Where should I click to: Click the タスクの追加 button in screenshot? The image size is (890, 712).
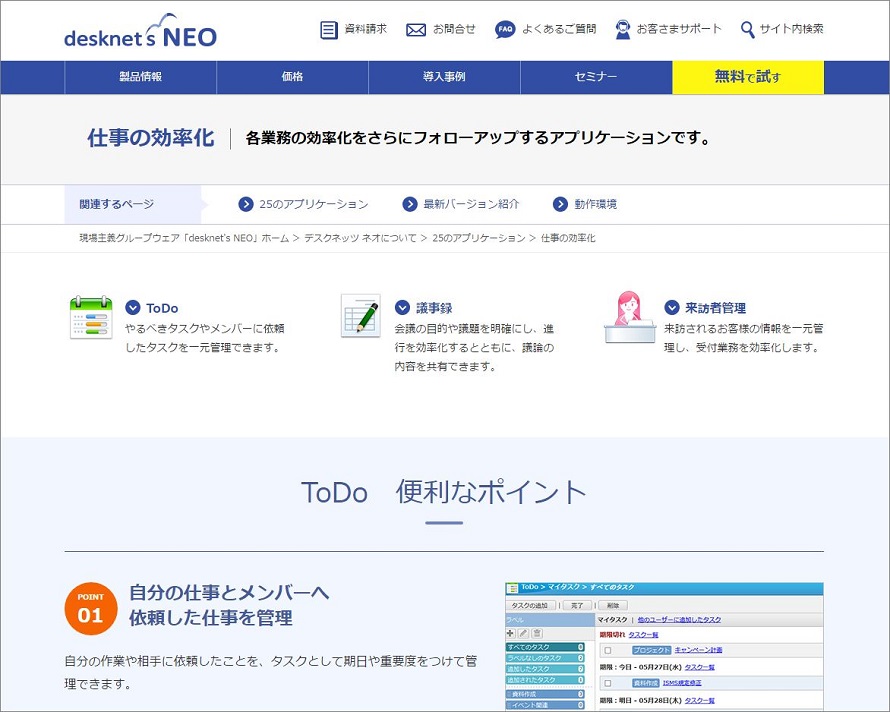530,606
